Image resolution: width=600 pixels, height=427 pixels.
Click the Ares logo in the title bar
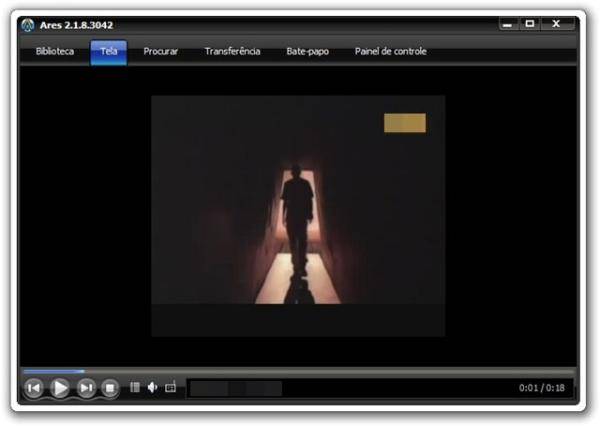[28, 25]
